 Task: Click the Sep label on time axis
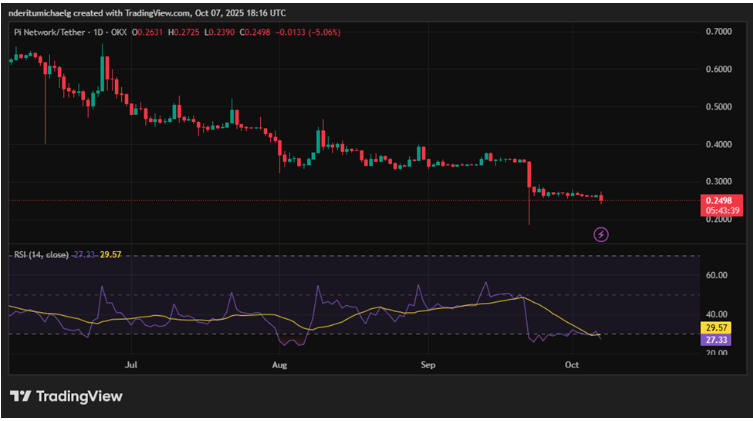click(428, 365)
